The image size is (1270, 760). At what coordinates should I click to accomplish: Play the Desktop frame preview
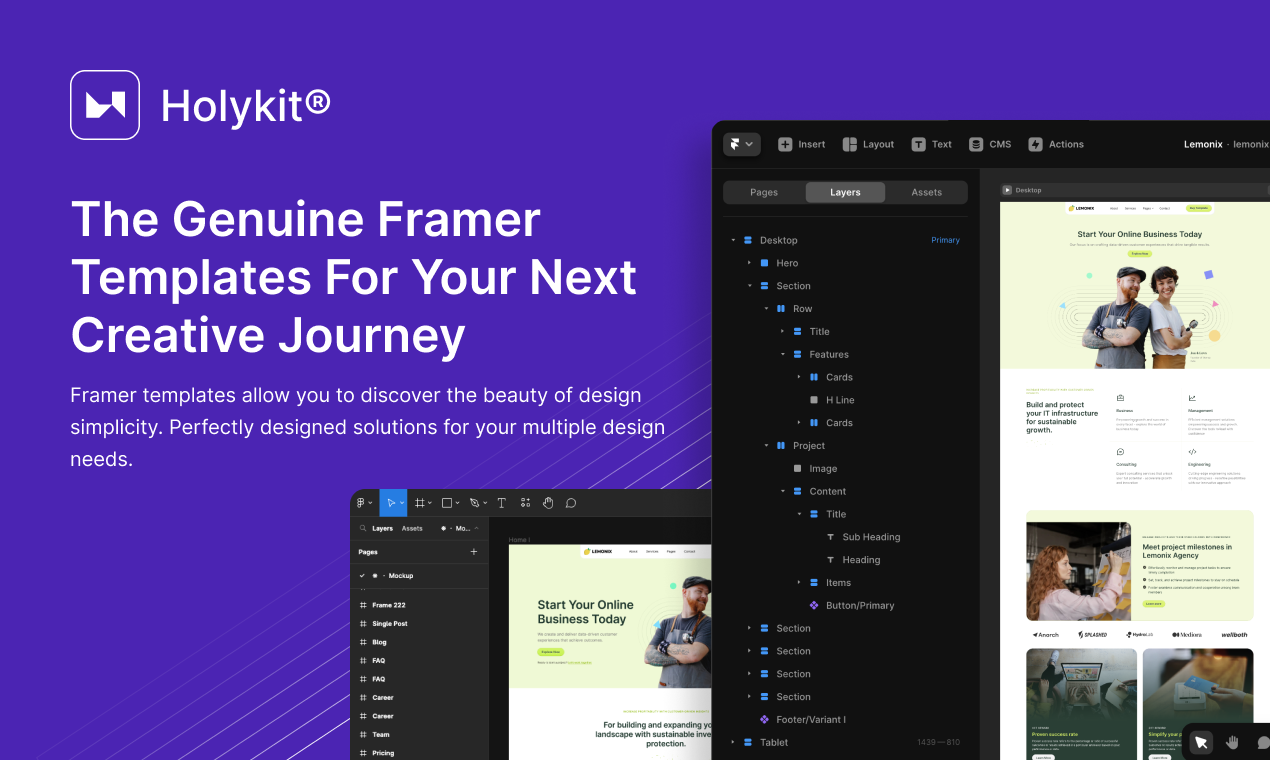[1007, 190]
